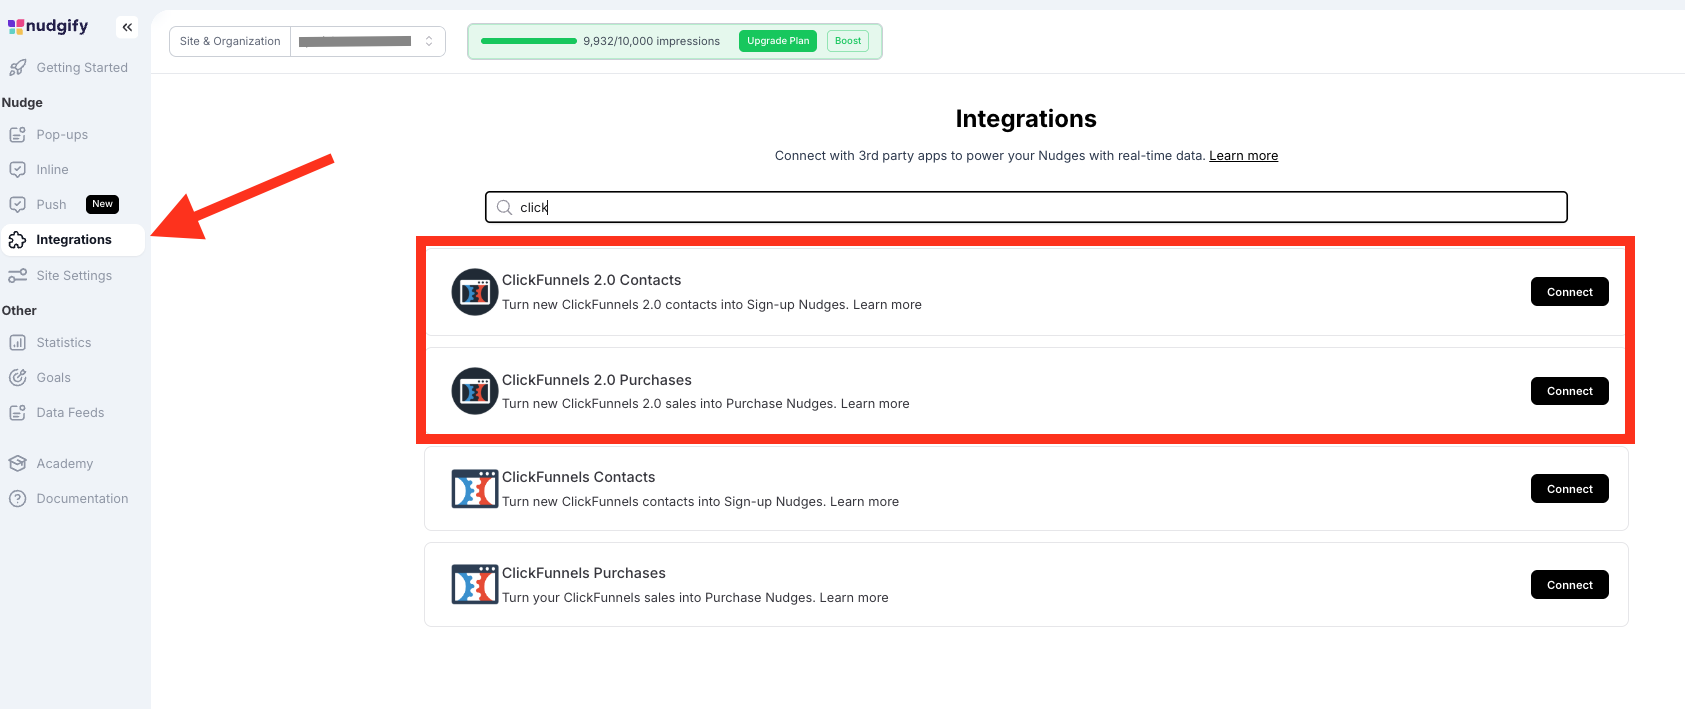
Task: Click the ClickFunnels 2.0 Contacts title
Action: click(x=591, y=281)
